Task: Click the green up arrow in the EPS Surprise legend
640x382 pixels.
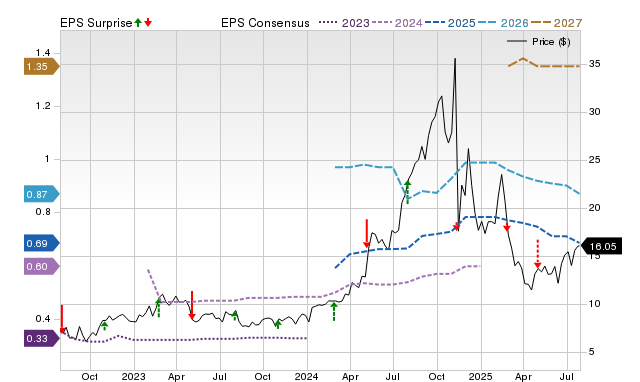Action: tap(138, 23)
